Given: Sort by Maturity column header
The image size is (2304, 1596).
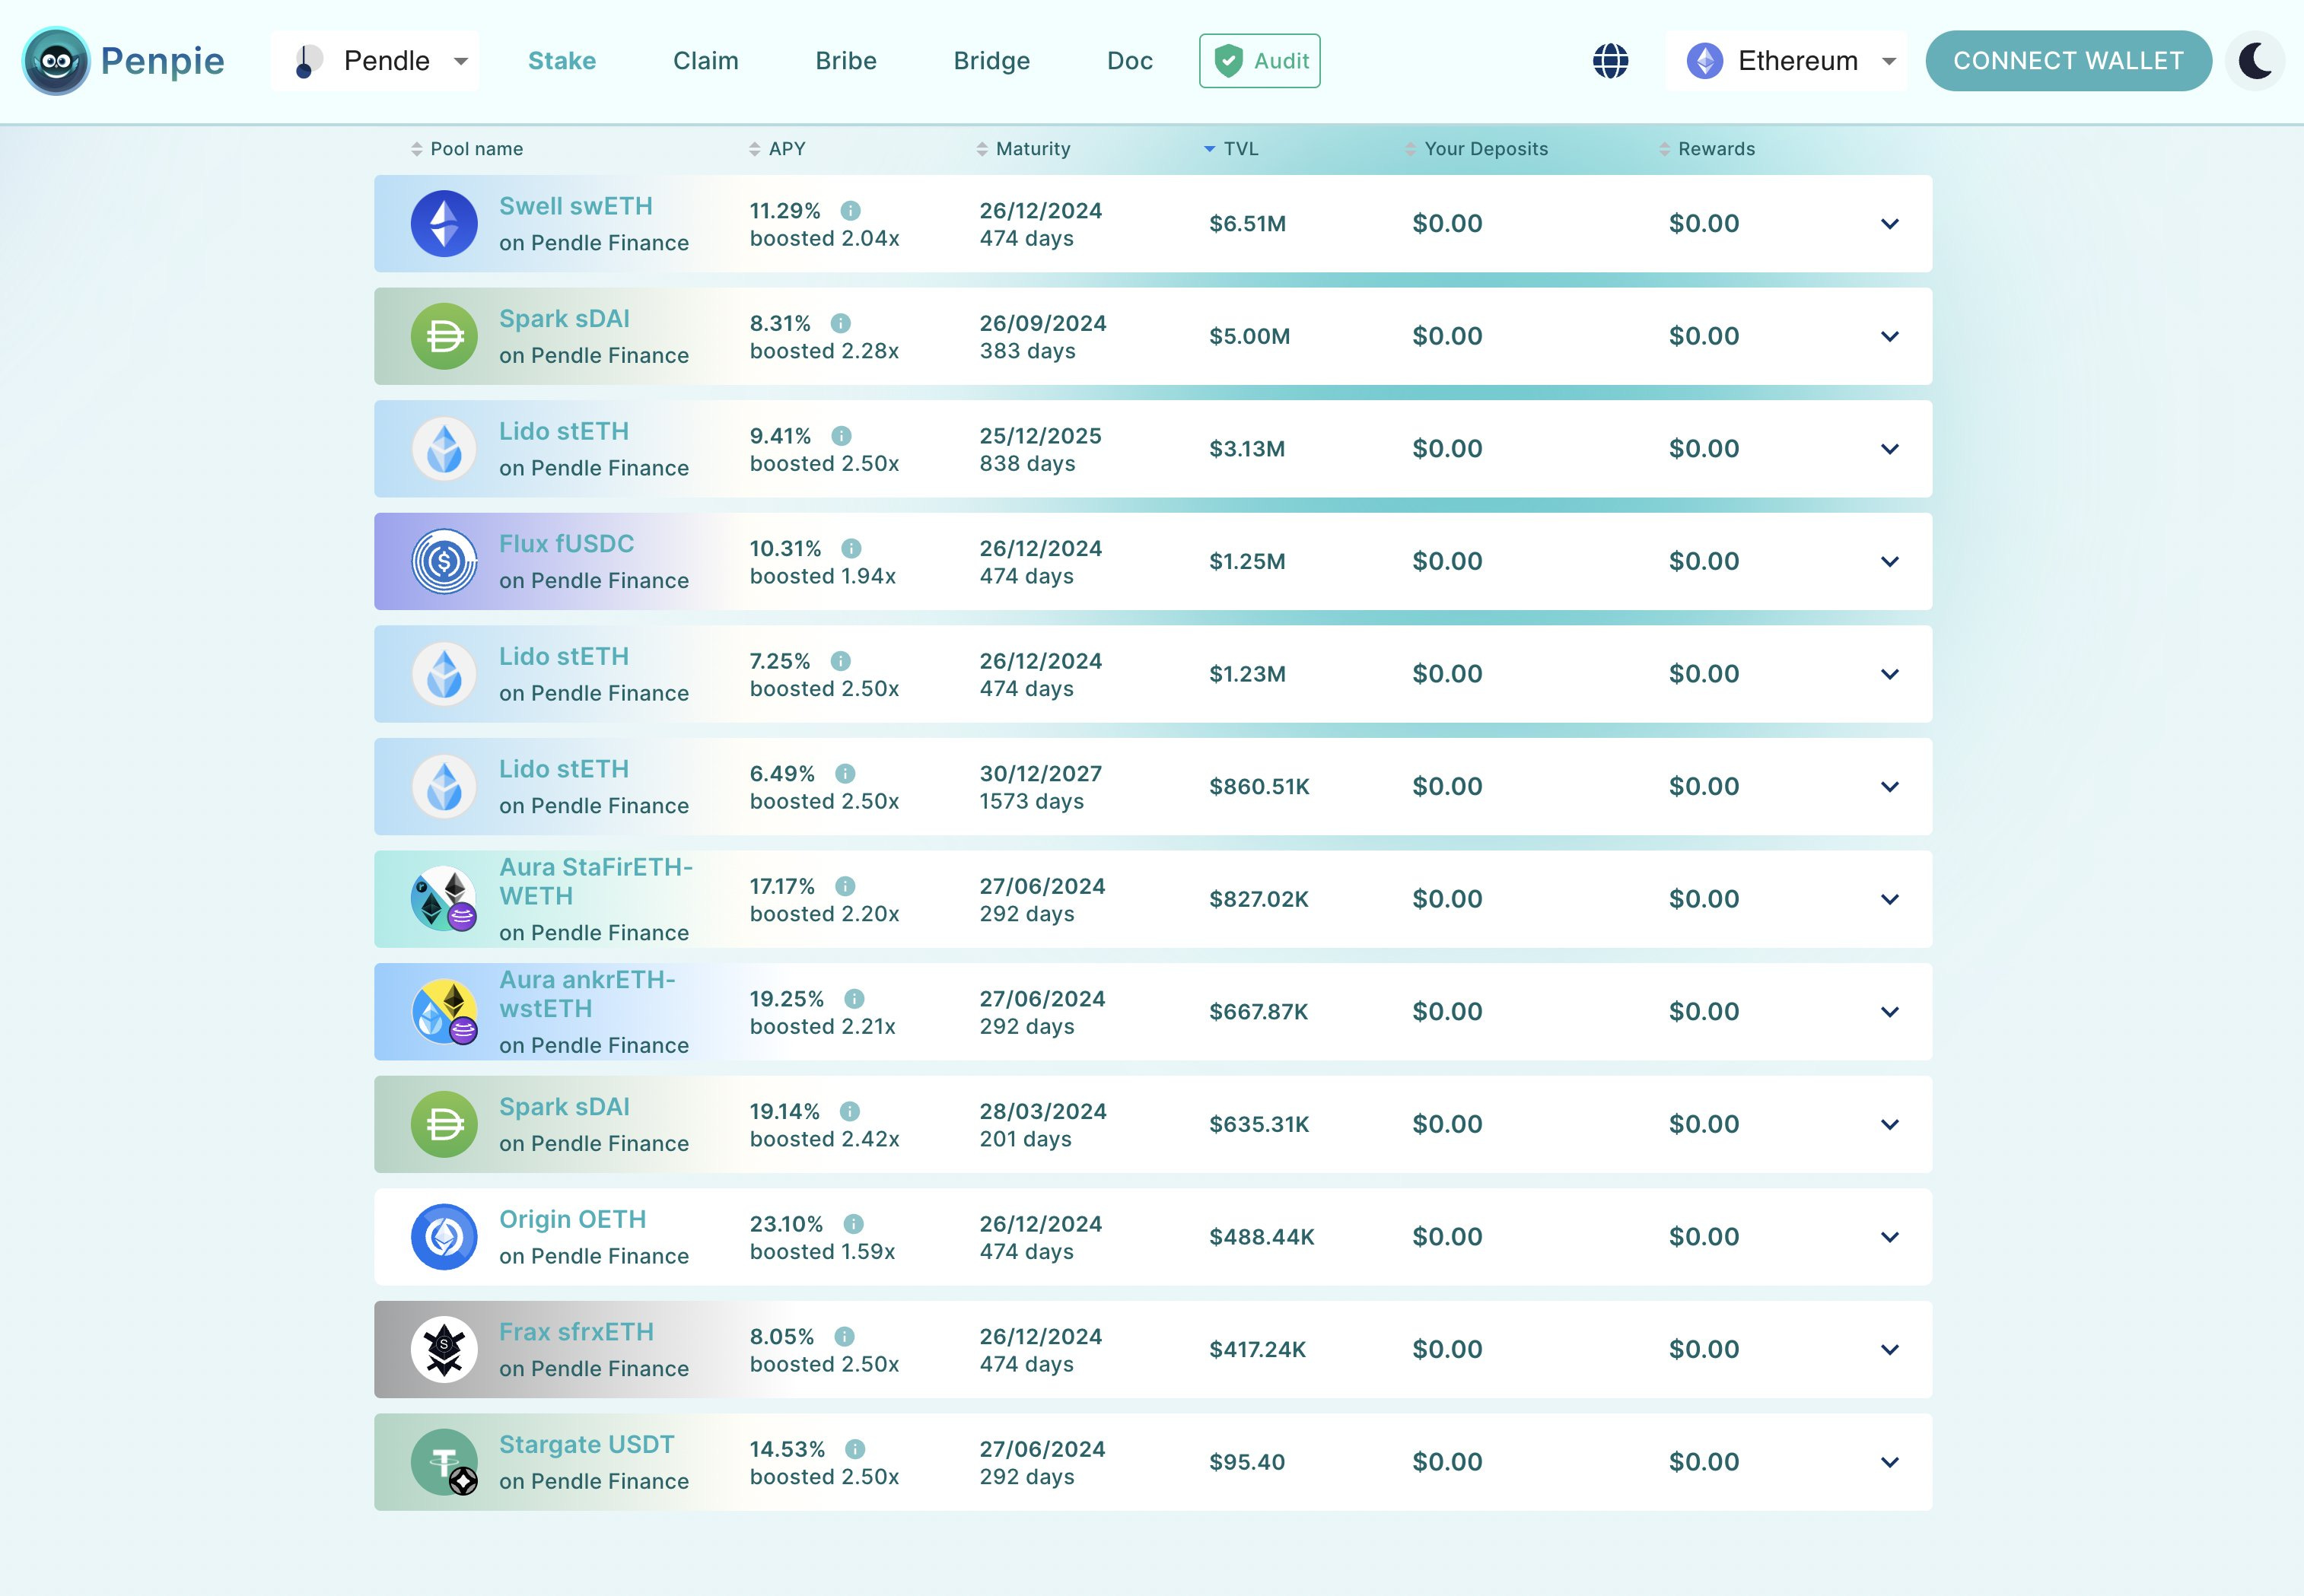Looking at the screenshot, I should pyautogui.click(x=1023, y=149).
